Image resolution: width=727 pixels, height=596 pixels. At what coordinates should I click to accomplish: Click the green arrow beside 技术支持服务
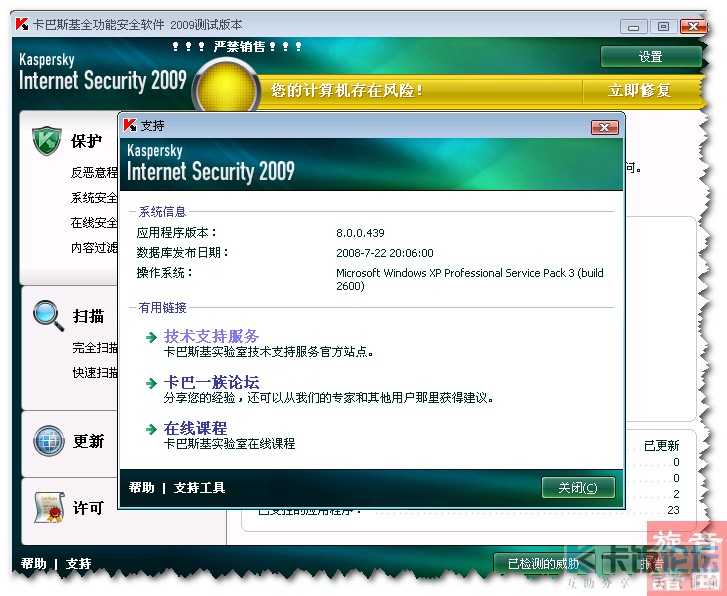[x=151, y=337]
